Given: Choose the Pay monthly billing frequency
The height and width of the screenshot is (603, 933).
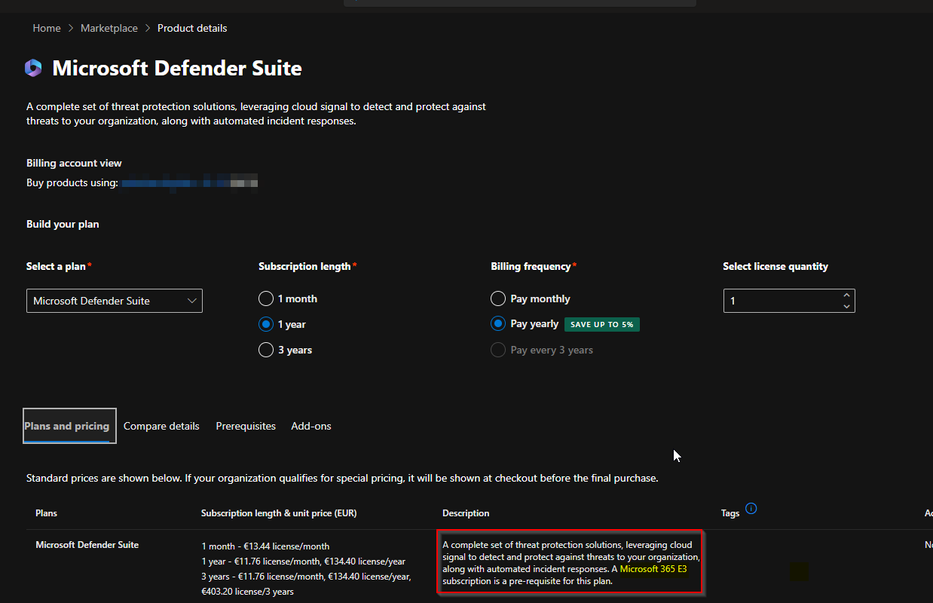Looking at the screenshot, I should point(498,298).
